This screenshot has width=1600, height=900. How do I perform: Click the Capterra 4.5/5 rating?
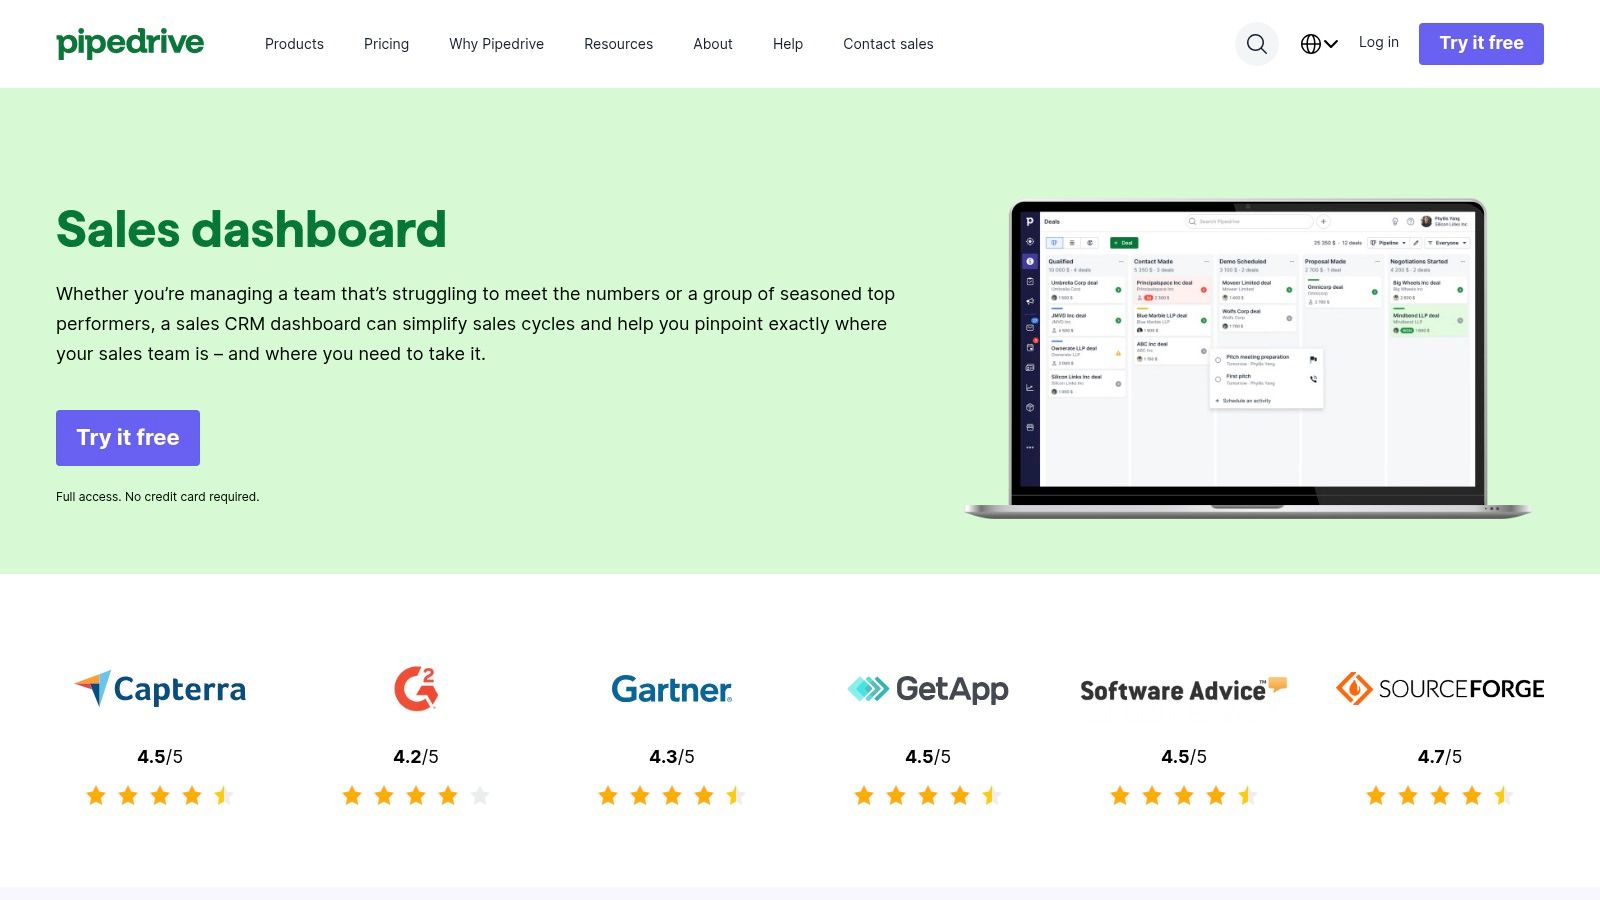tap(160, 757)
